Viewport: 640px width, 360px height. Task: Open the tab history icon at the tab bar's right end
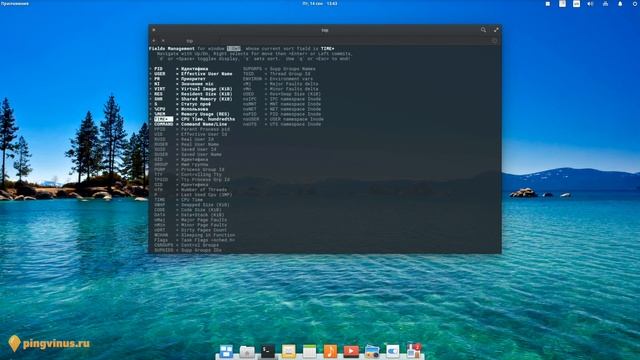(494, 41)
